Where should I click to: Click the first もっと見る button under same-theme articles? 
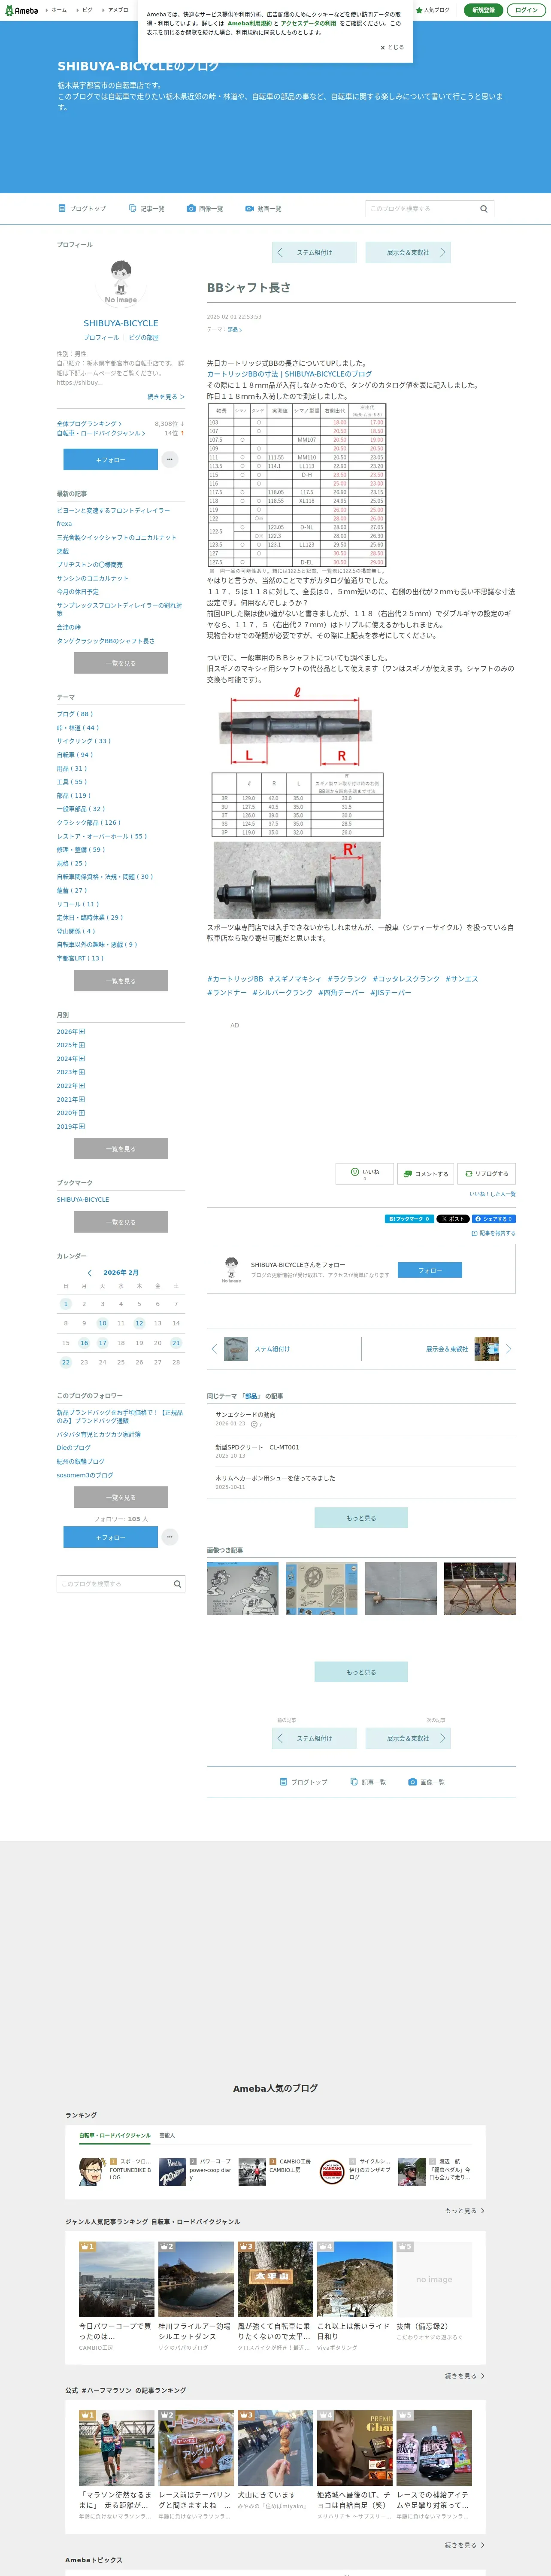(x=361, y=1518)
